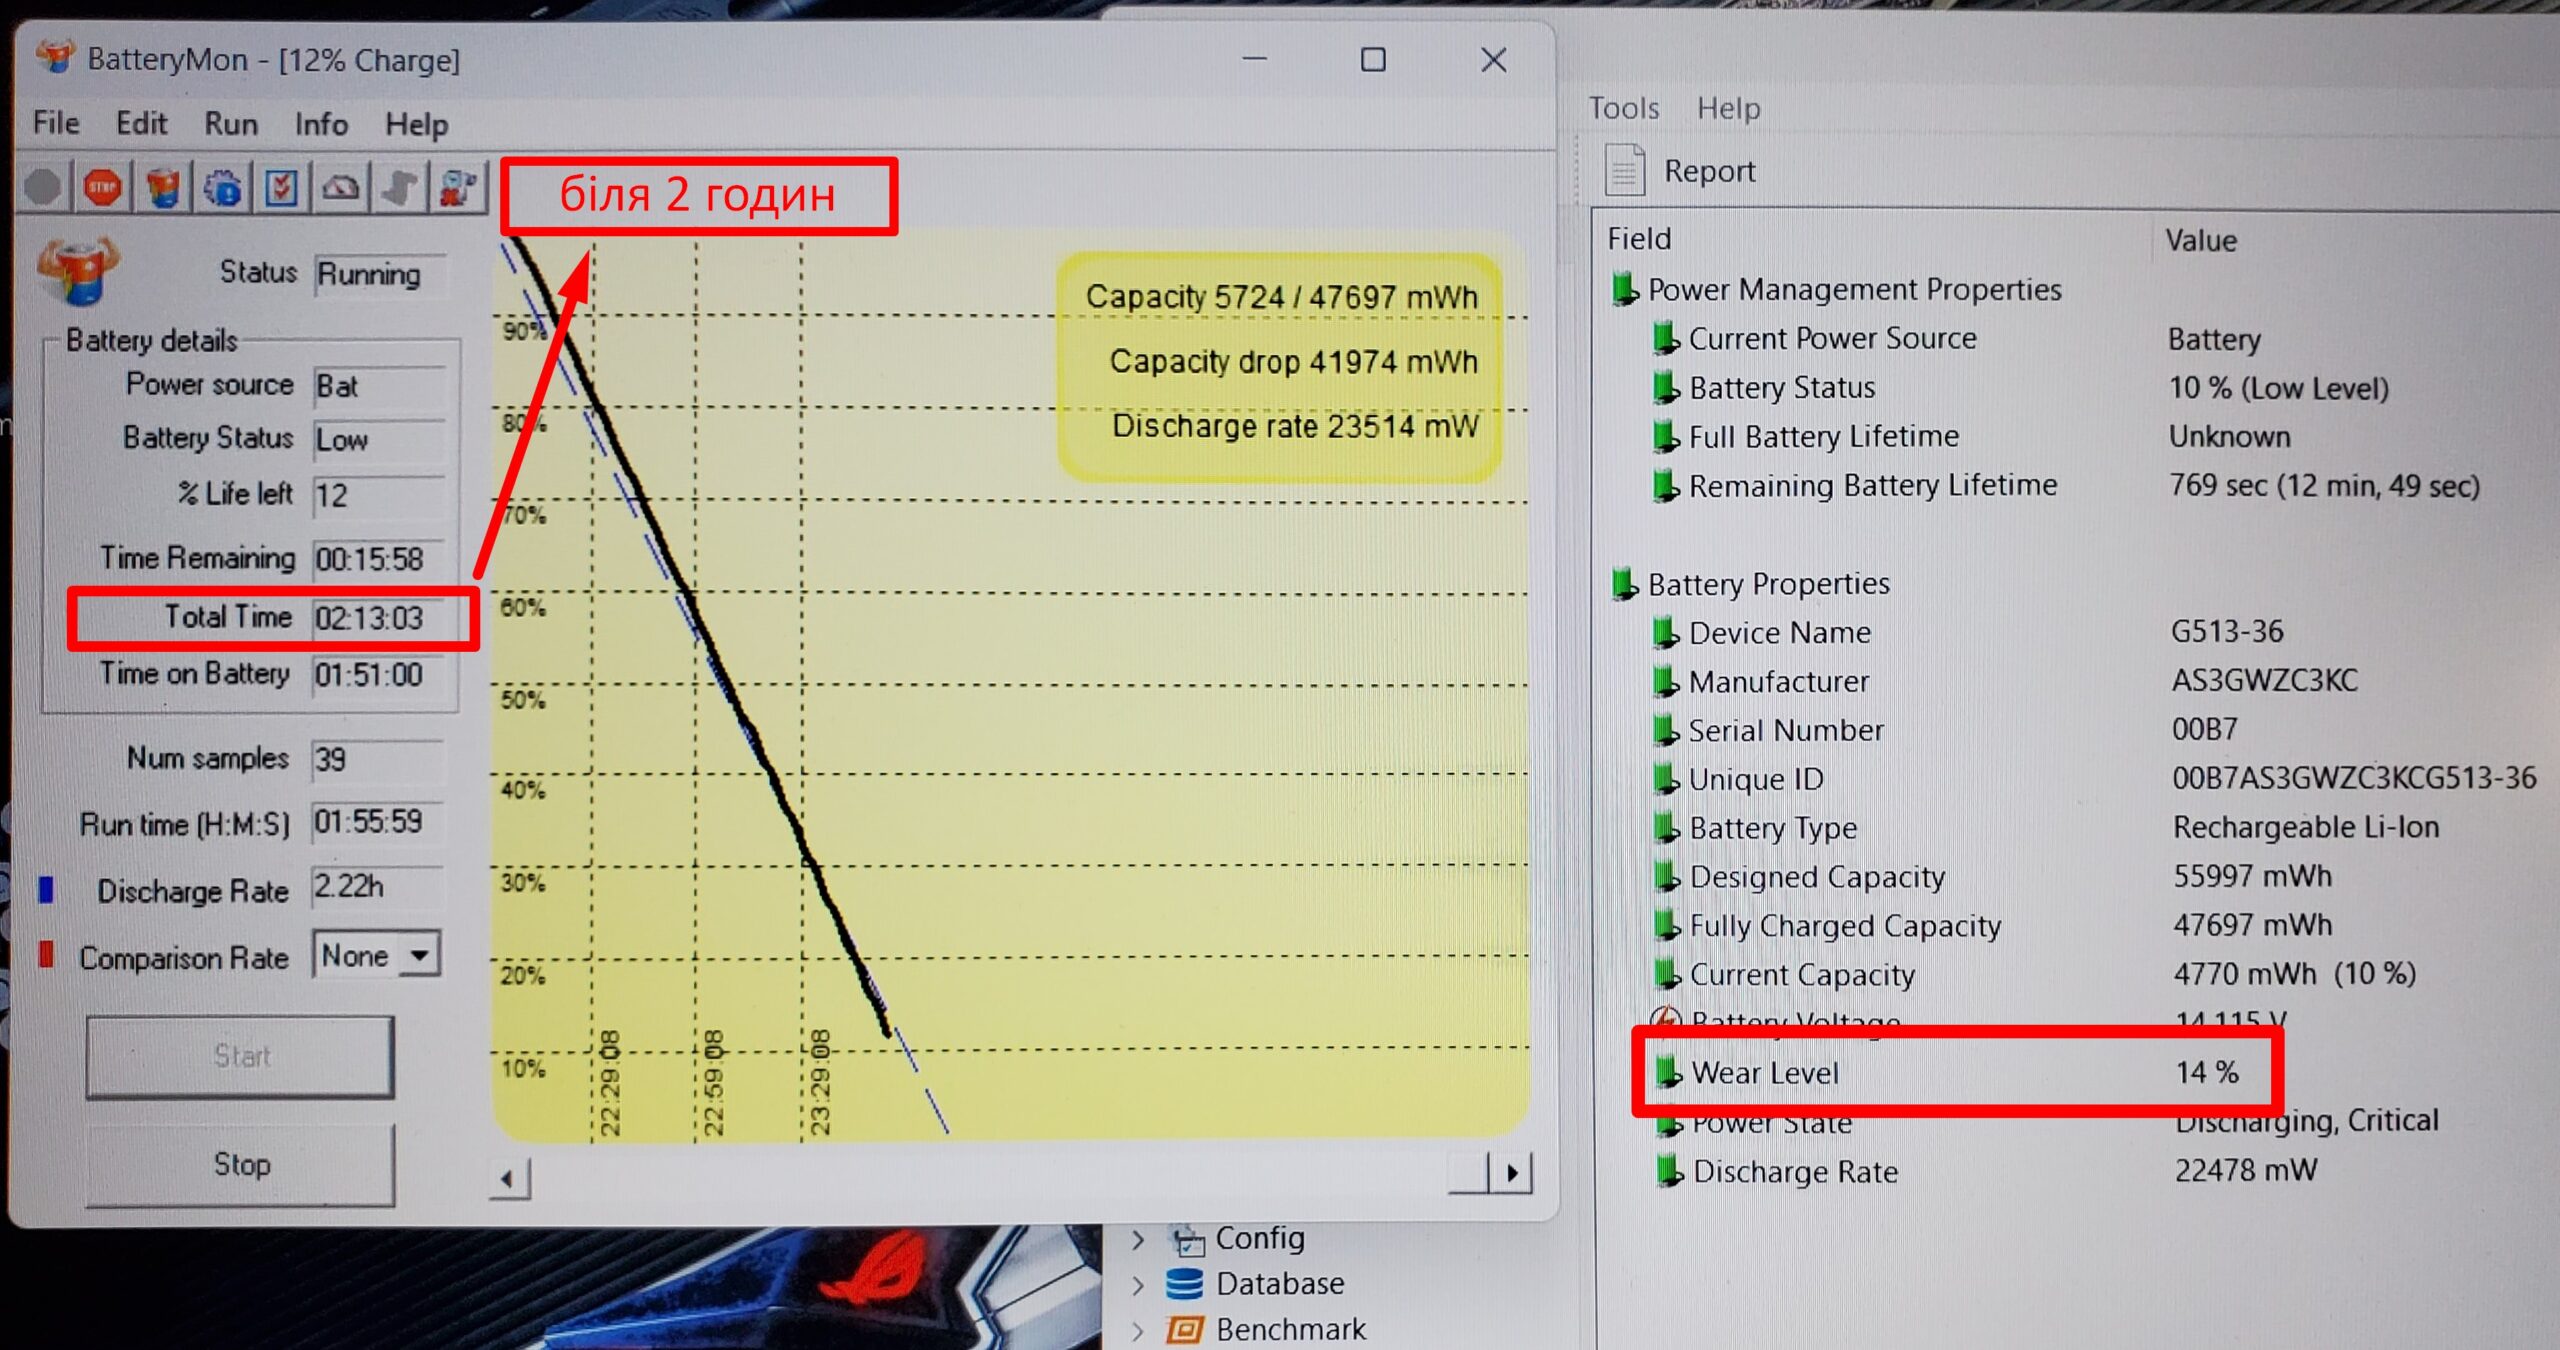Viewport: 2560px width, 1350px height.
Task: Expand the Benchmark tree node
Action: tap(1138, 1330)
